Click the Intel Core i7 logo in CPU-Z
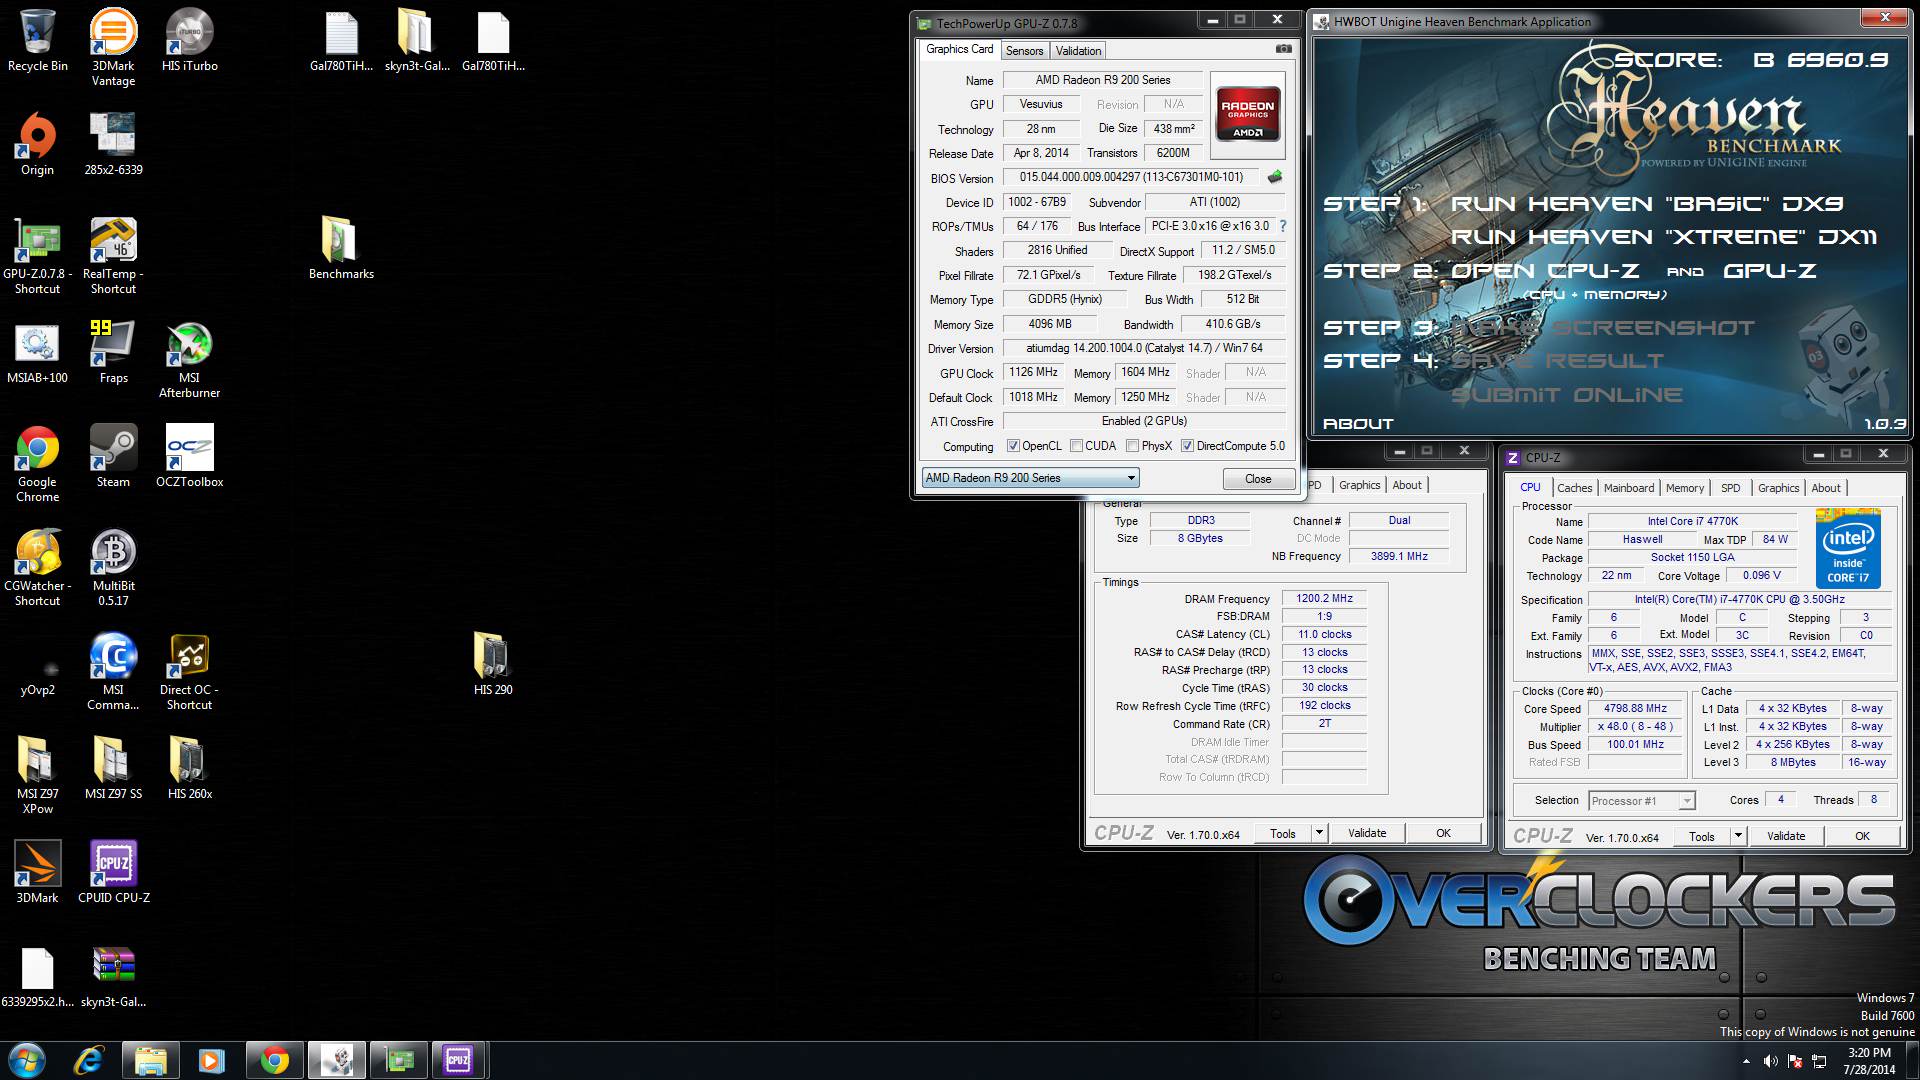 (1848, 549)
